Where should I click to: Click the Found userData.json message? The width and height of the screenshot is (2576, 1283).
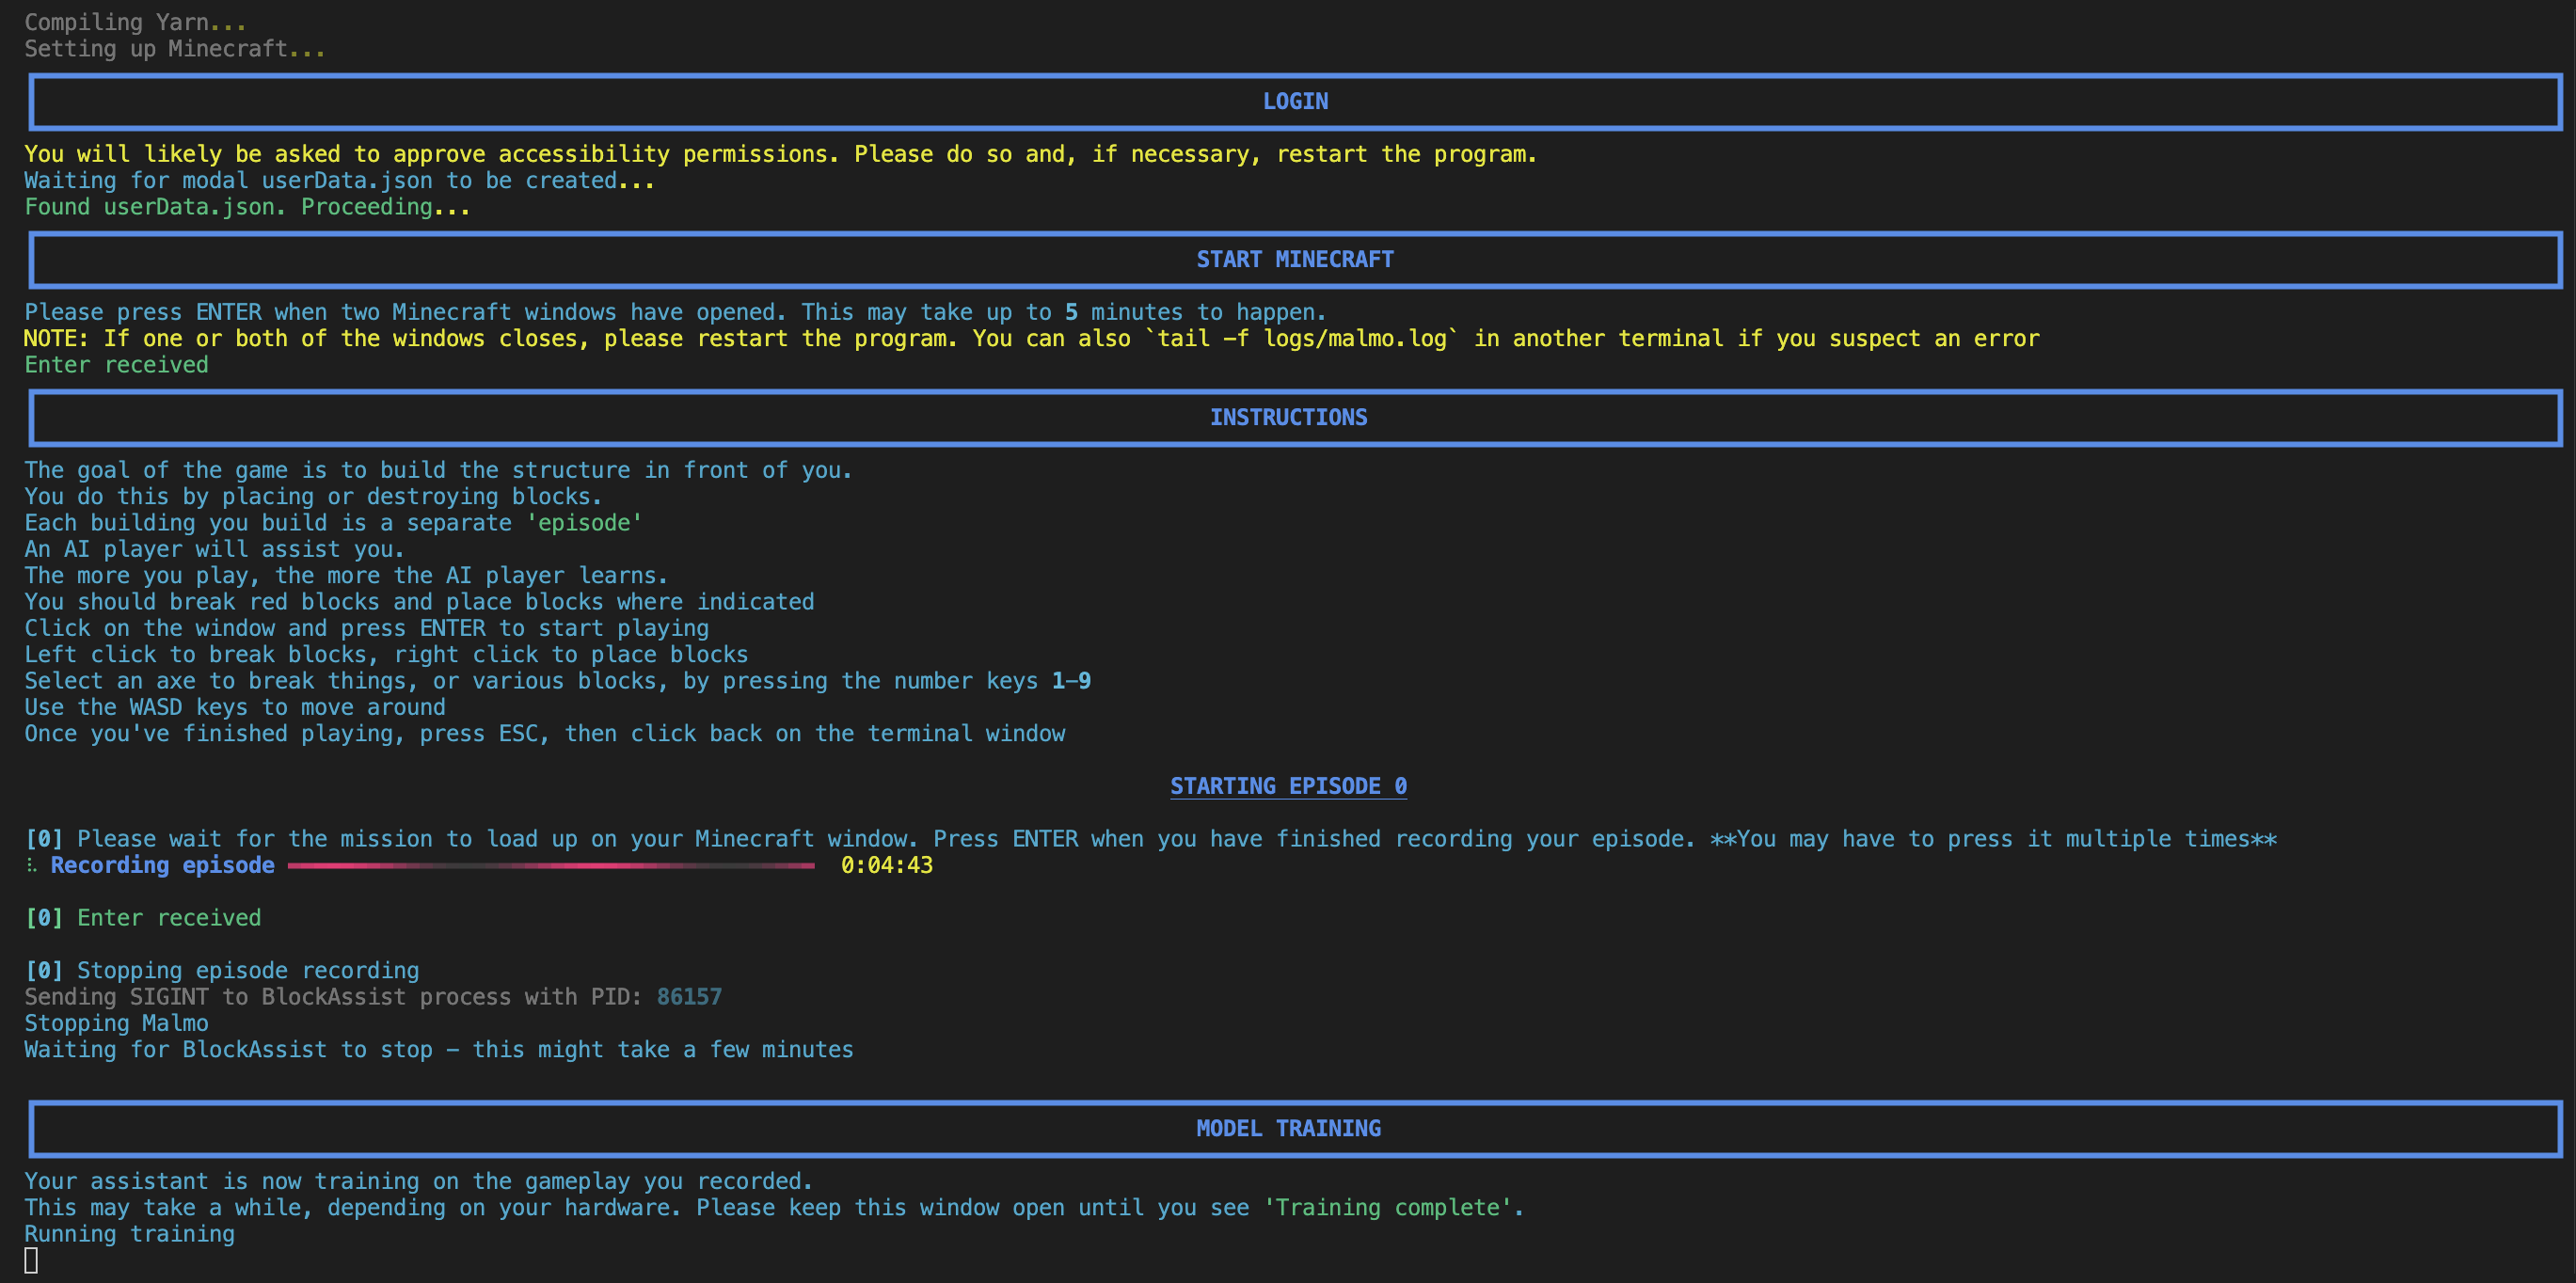coord(246,207)
